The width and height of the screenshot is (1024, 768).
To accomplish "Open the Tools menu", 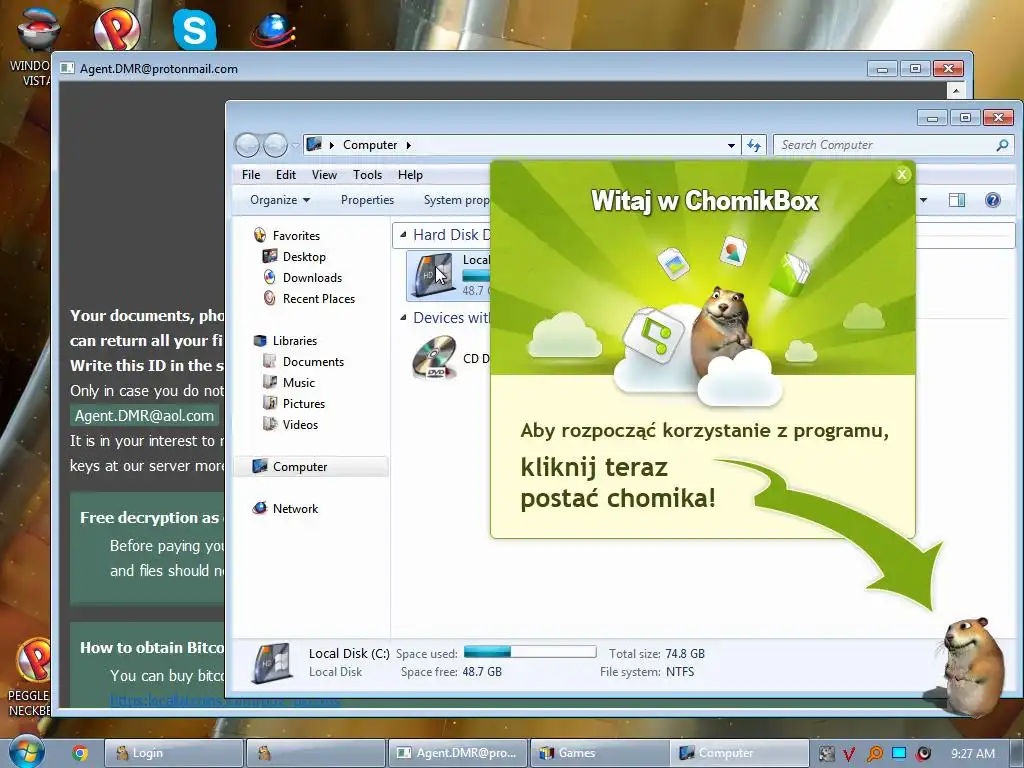I will 367,174.
